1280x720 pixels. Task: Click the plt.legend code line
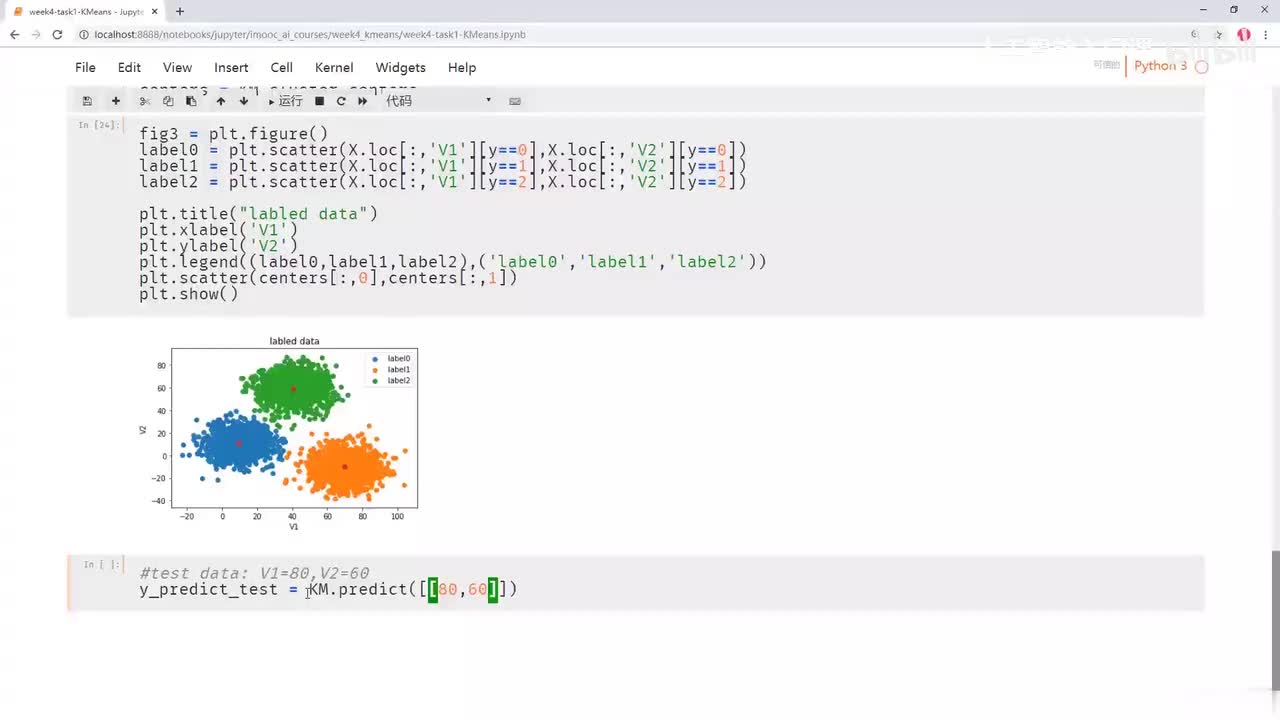(x=453, y=262)
